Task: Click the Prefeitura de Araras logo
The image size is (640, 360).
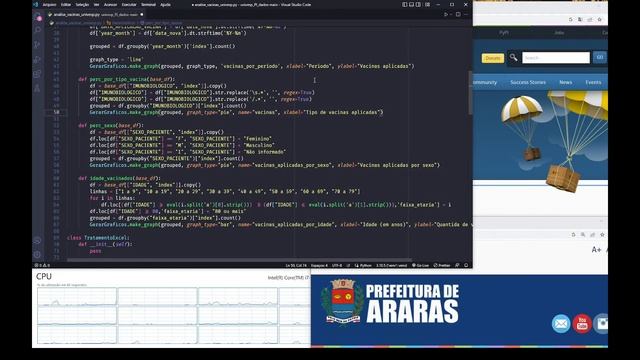Action: click(x=390, y=303)
